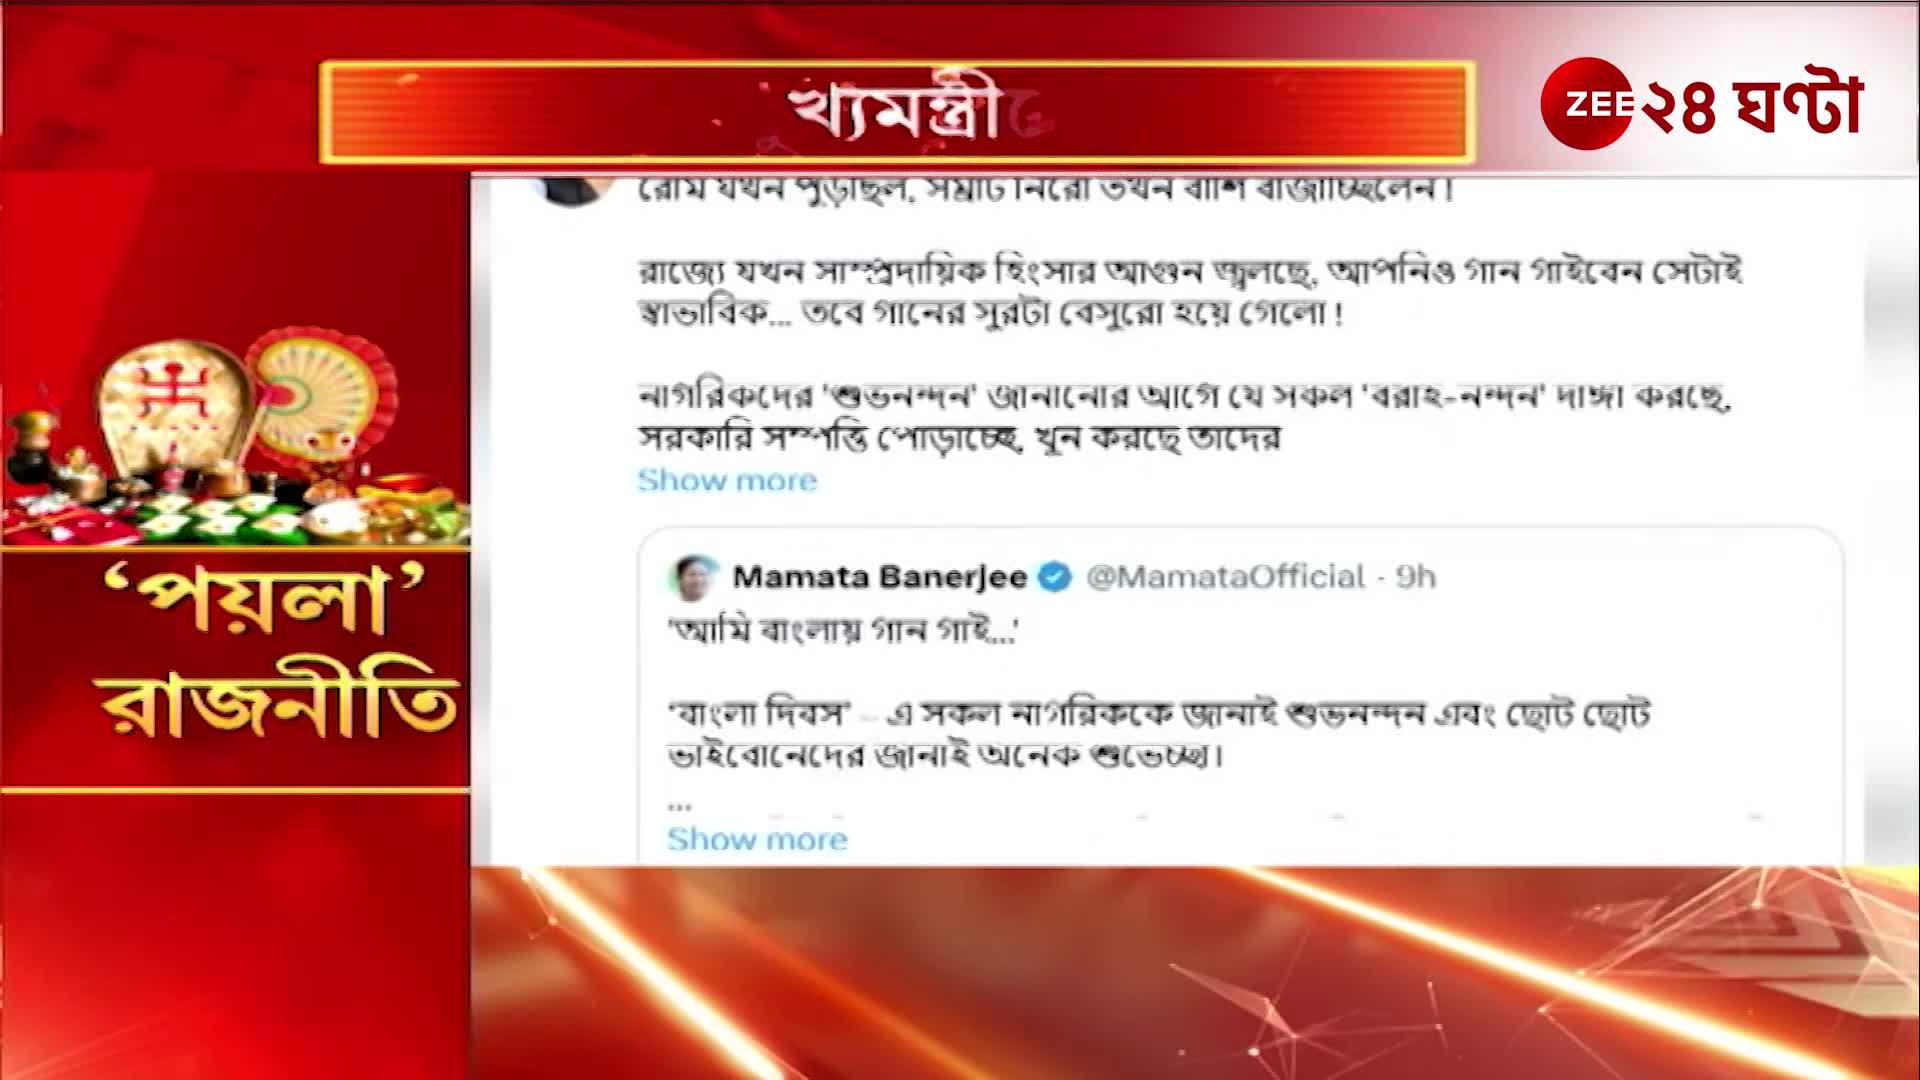The image size is (1920, 1080).
Task: Click the blue verified badge
Action: [1055, 577]
